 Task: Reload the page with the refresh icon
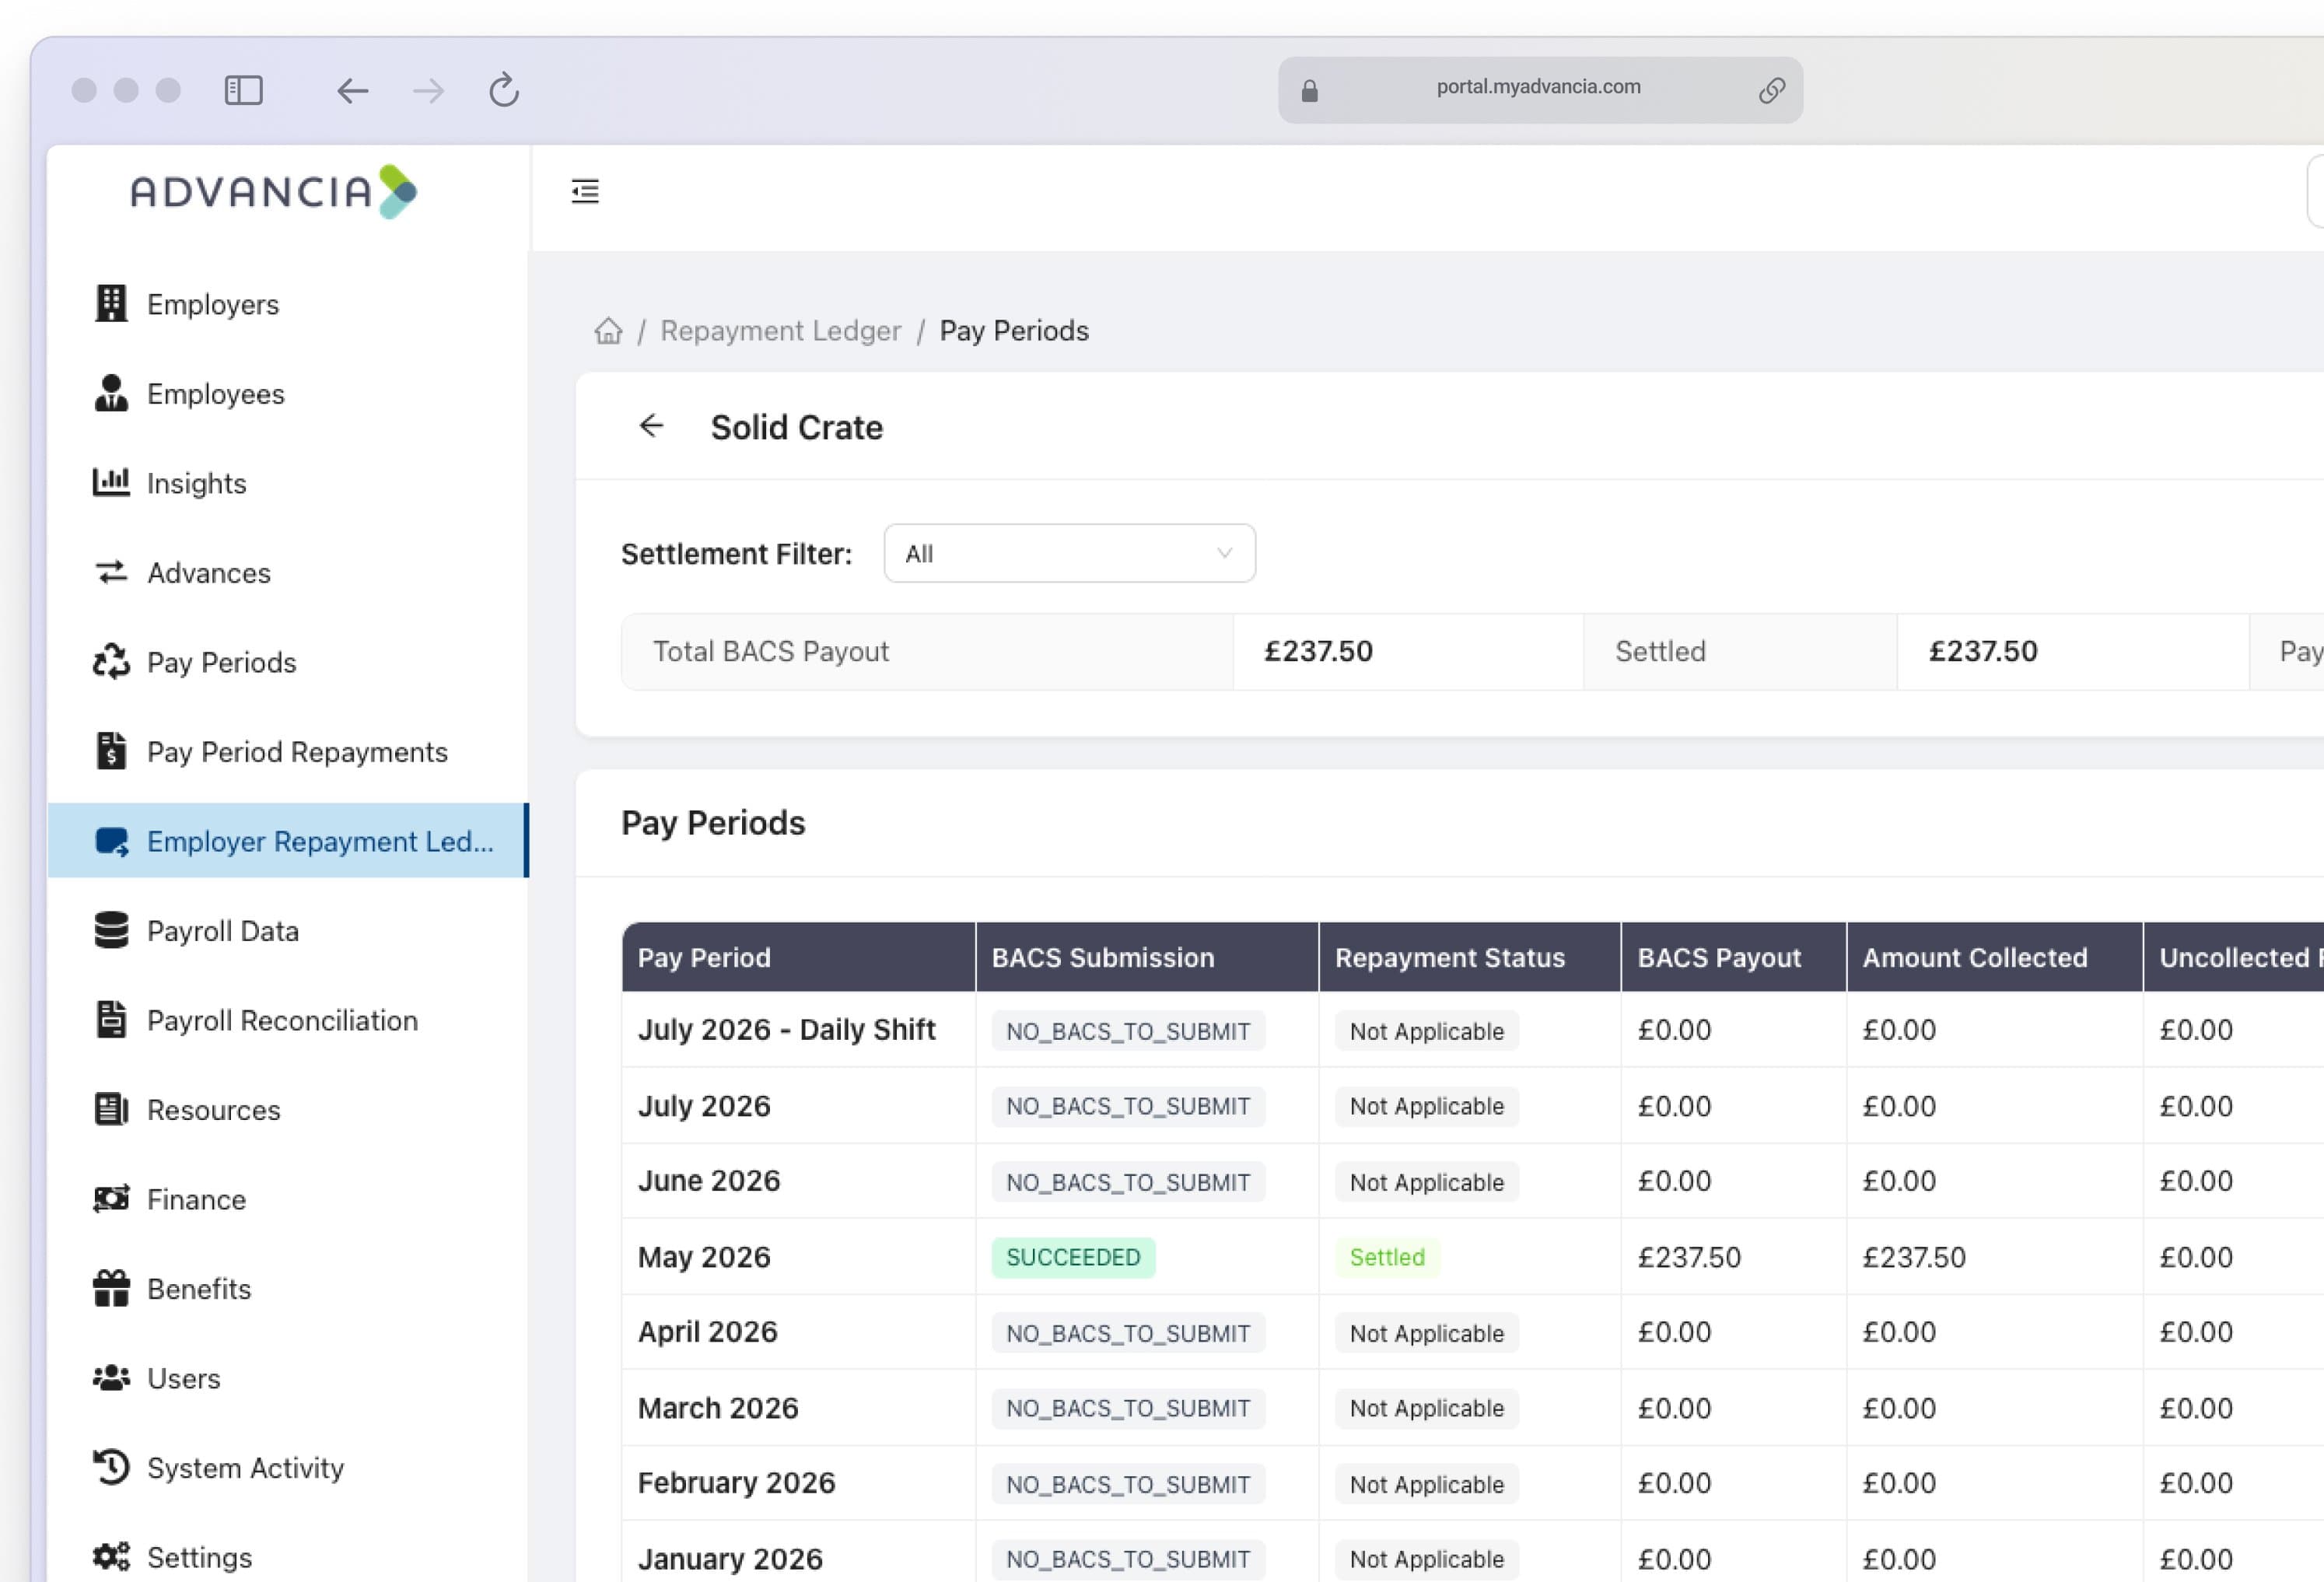point(504,90)
